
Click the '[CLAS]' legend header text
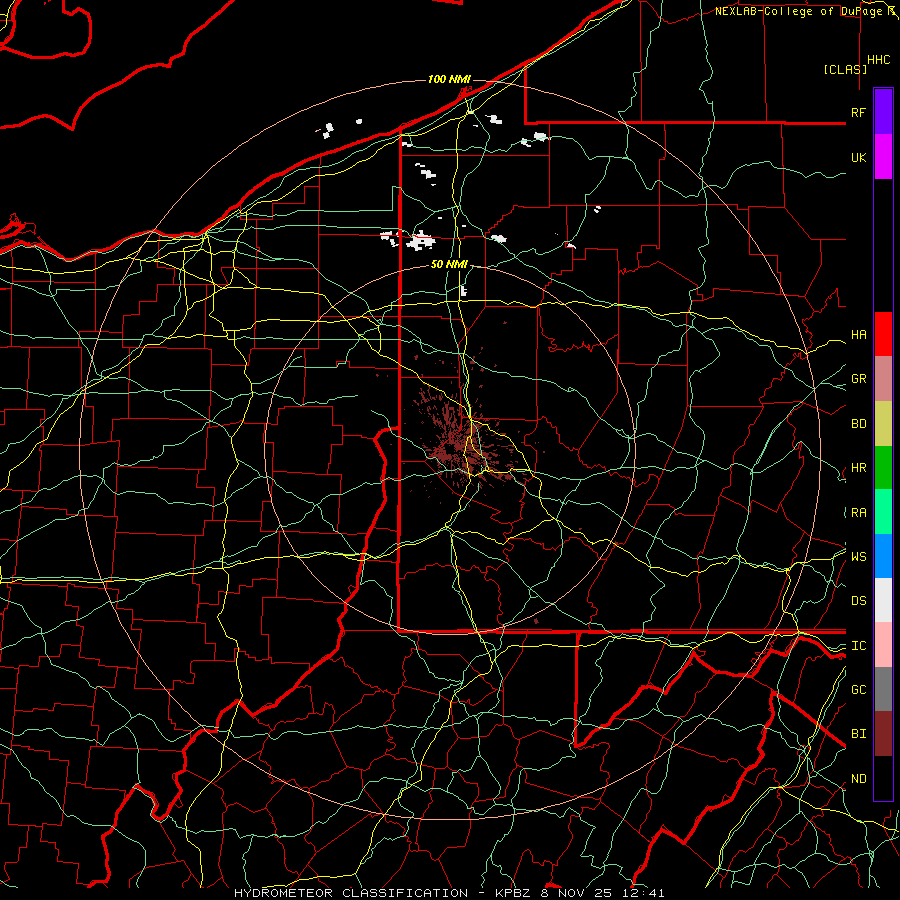[845, 69]
